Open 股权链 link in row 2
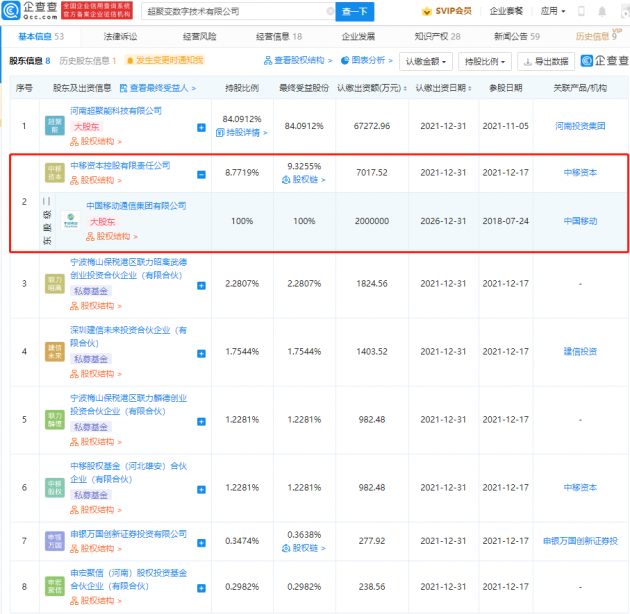630x614 pixels. click(303, 180)
